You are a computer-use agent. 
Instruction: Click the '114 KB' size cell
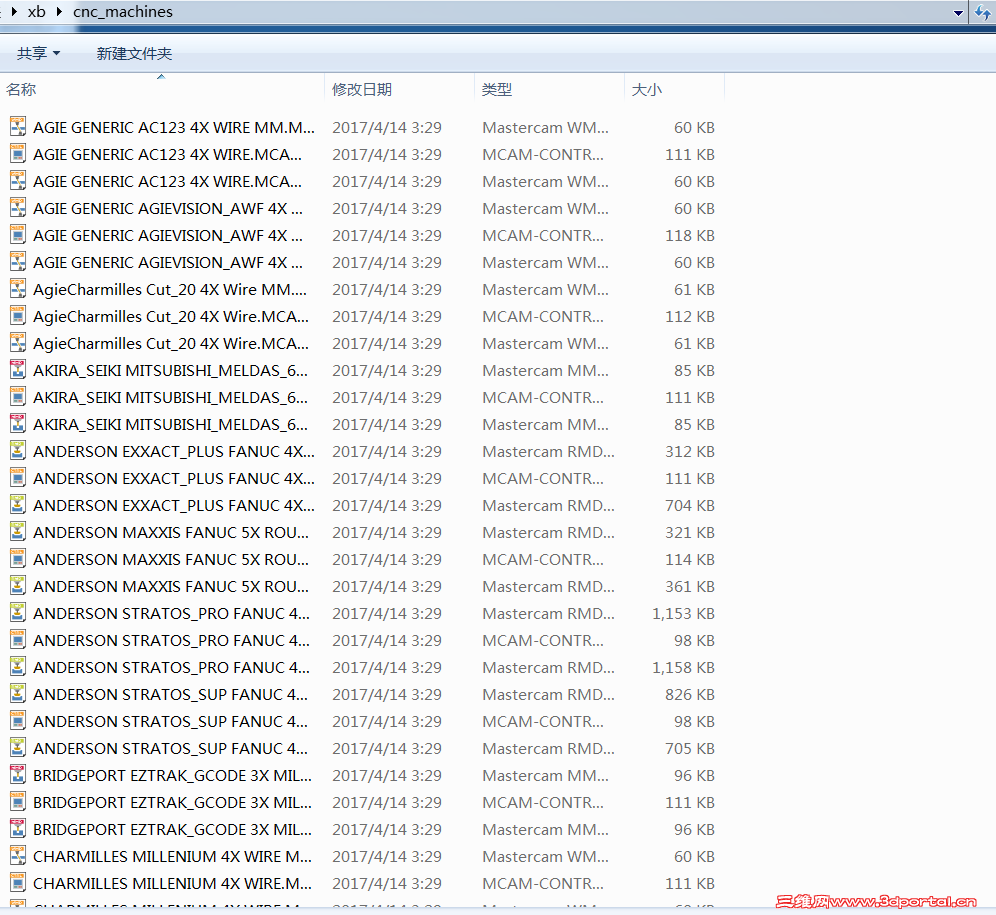(690, 560)
